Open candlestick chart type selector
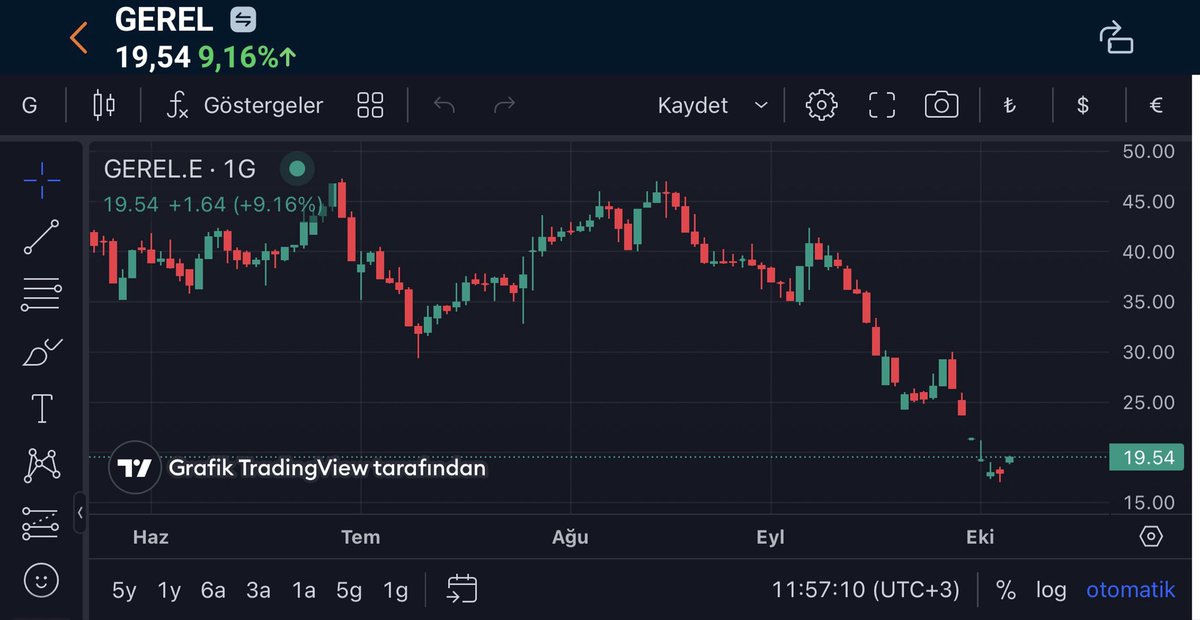 pos(103,105)
